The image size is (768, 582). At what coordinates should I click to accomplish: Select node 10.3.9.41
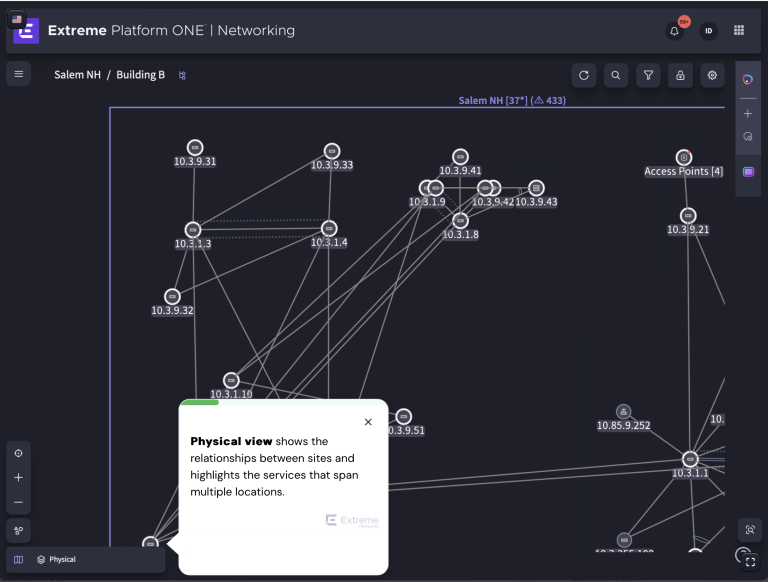click(460, 157)
